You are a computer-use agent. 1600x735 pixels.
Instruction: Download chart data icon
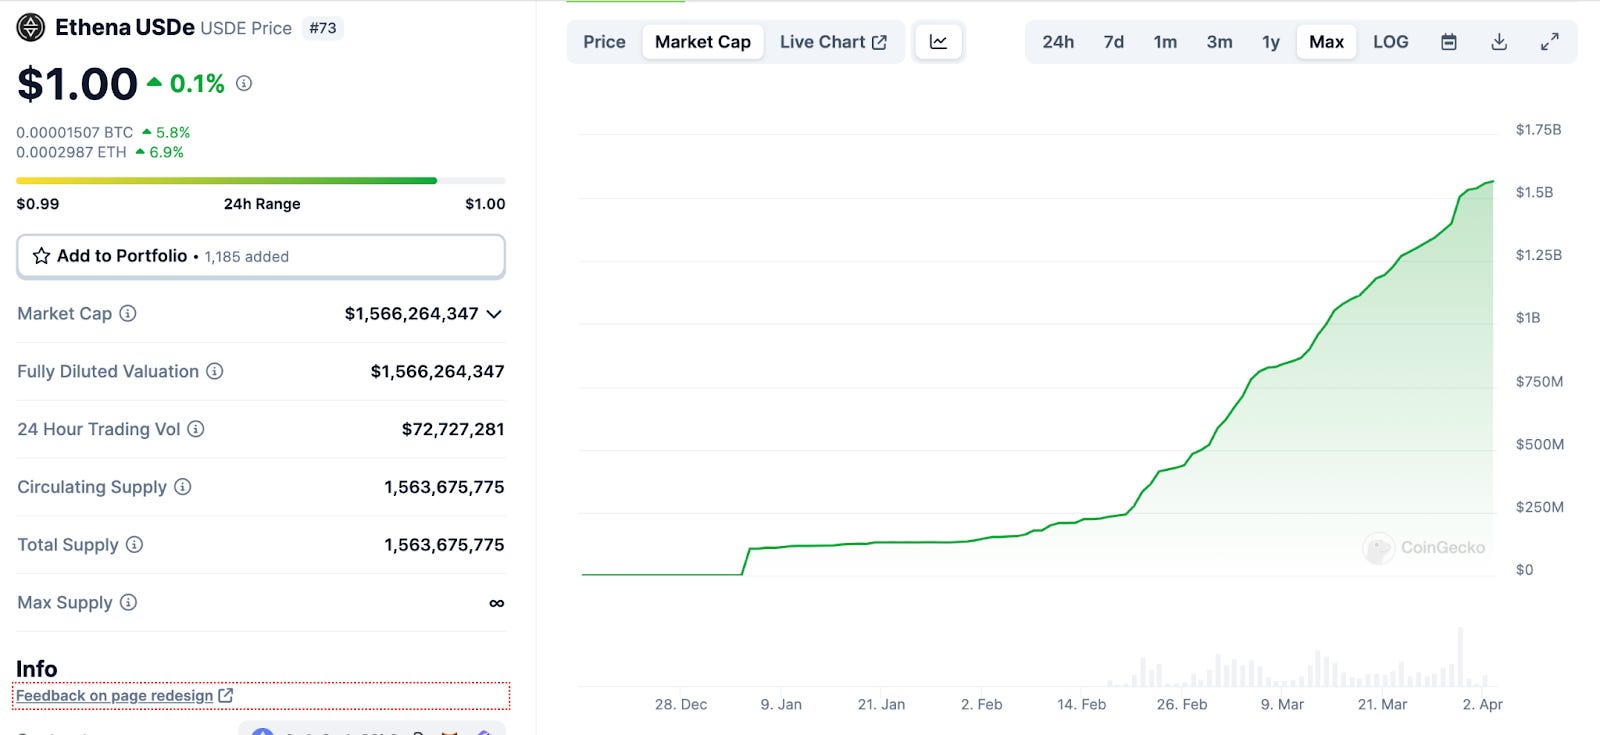coord(1499,42)
